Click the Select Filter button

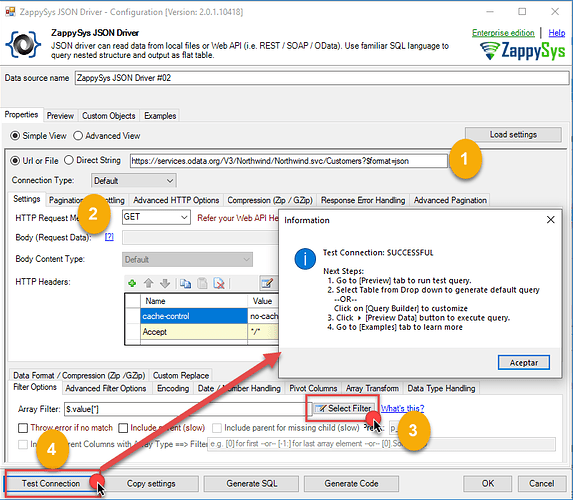[344, 408]
